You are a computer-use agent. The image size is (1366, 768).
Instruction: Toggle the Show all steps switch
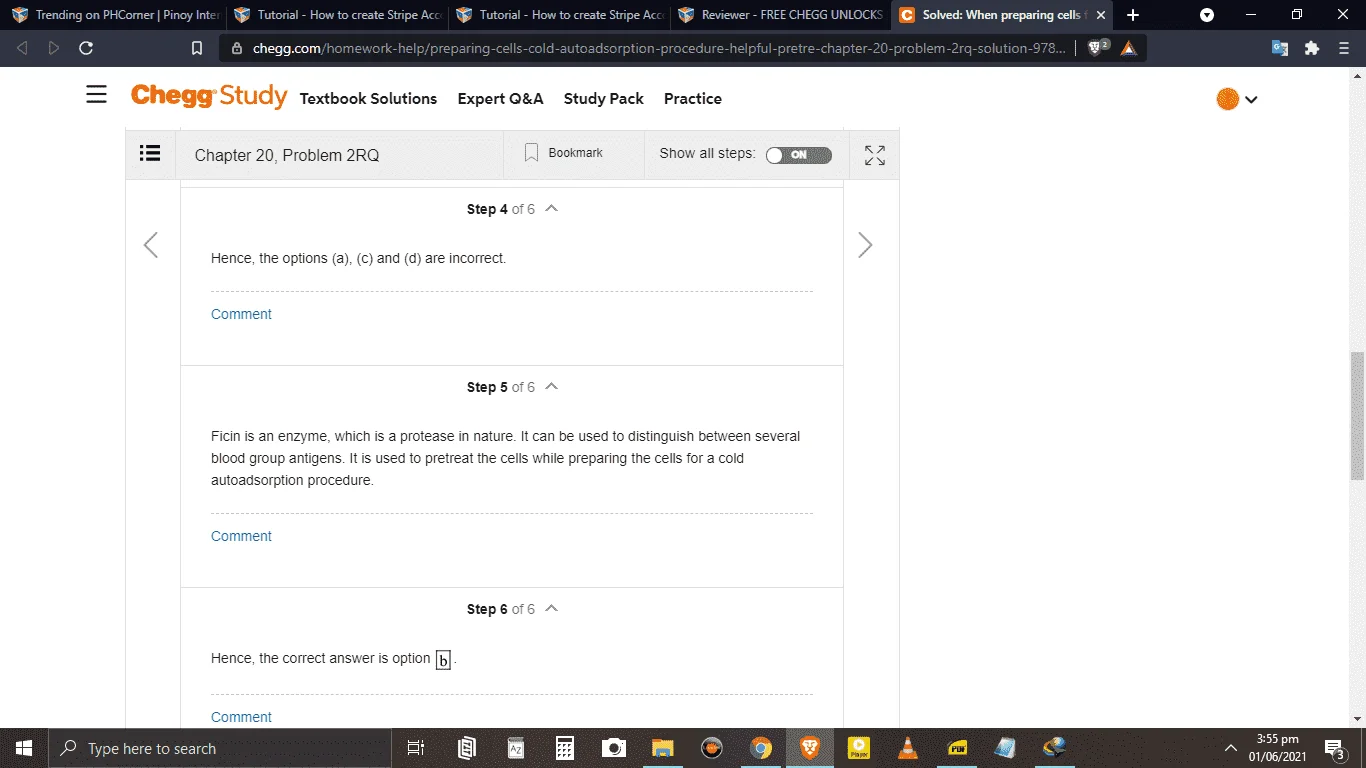(x=798, y=155)
